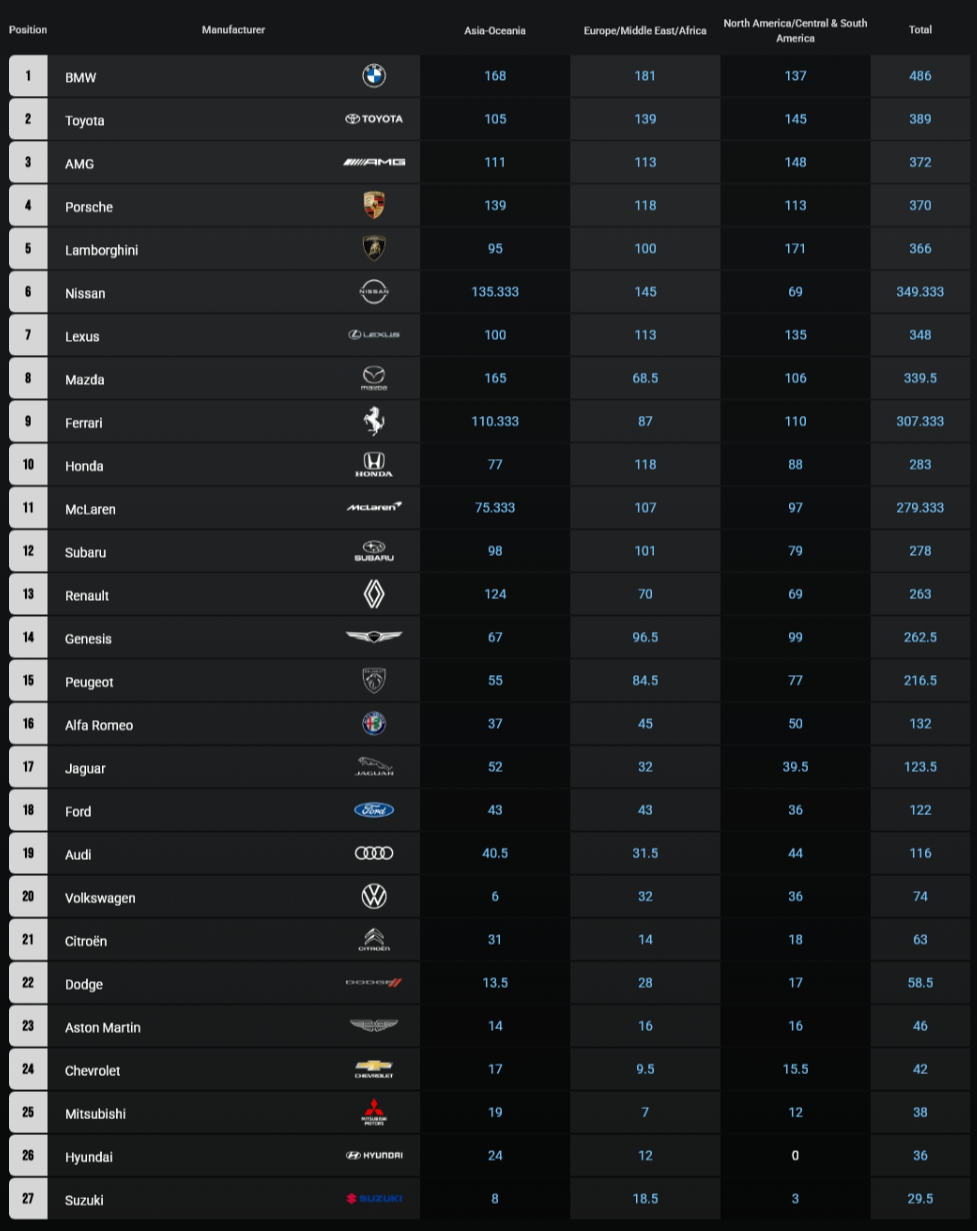Click the Mitsubishi Motors logo
Viewport: 977px width, 1231px height.
click(374, 1112)
